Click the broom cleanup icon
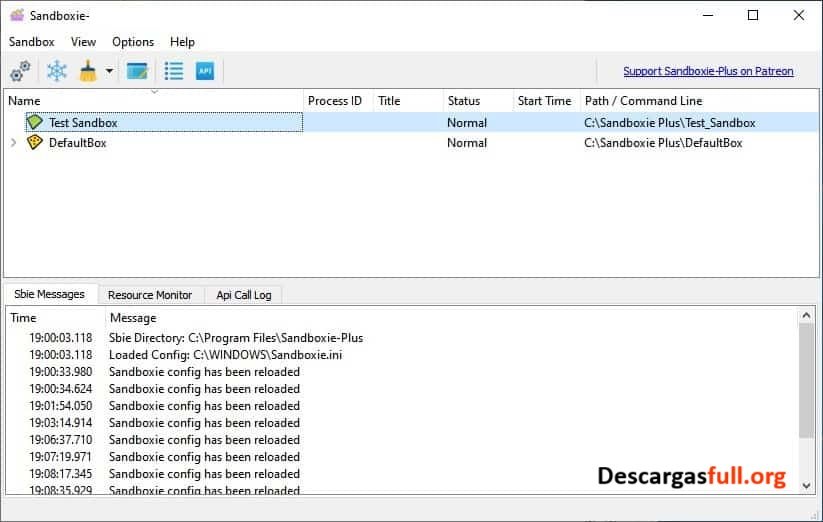Viewport: 823px width, 522px height. pos(88,71)
